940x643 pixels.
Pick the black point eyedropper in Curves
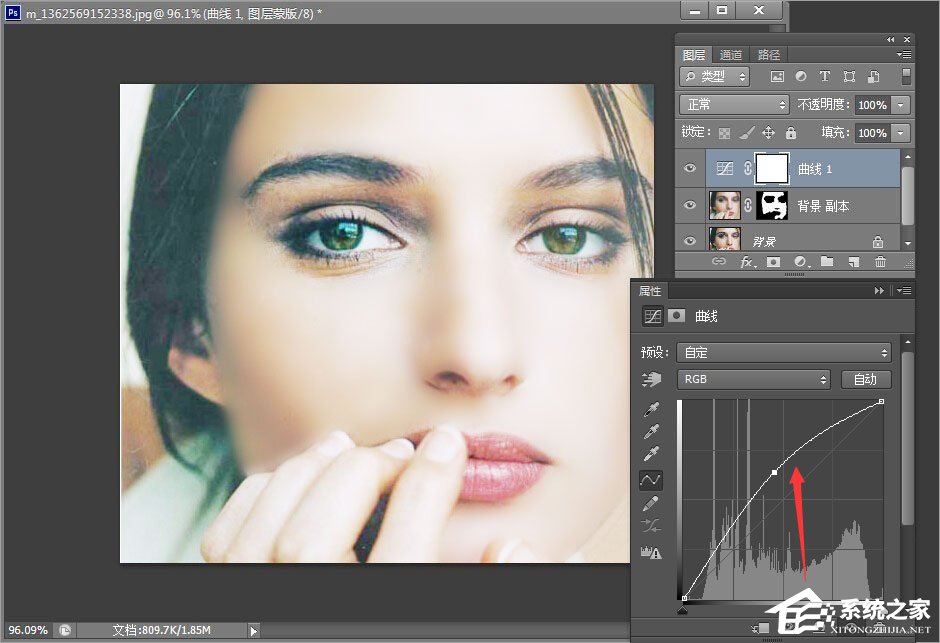coord(652,410)
